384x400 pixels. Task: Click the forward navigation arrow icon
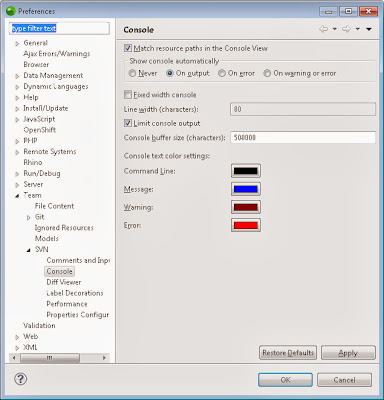[346, 29]
